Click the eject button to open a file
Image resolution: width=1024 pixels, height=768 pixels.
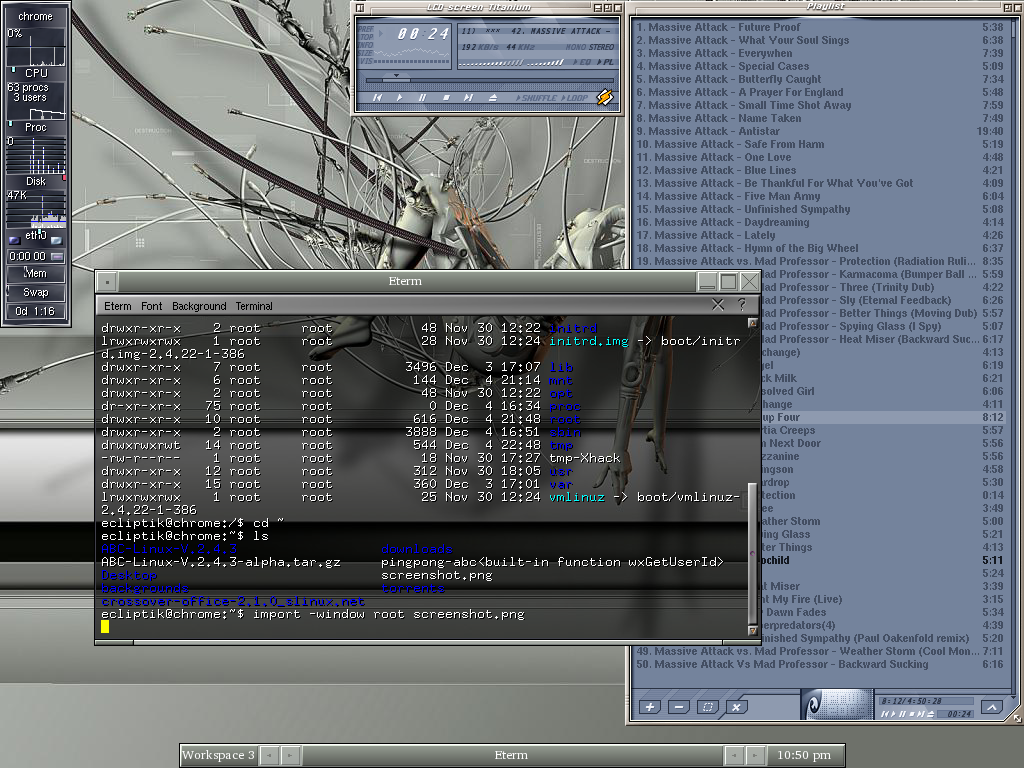[x=492, y=98]
